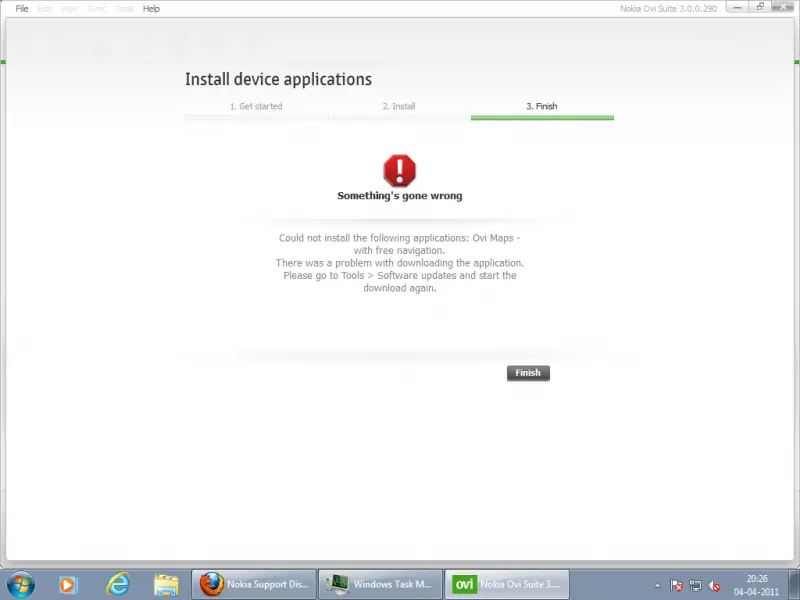
Task: Open the greyed-out Edit menu
Action: coord(45,9)
